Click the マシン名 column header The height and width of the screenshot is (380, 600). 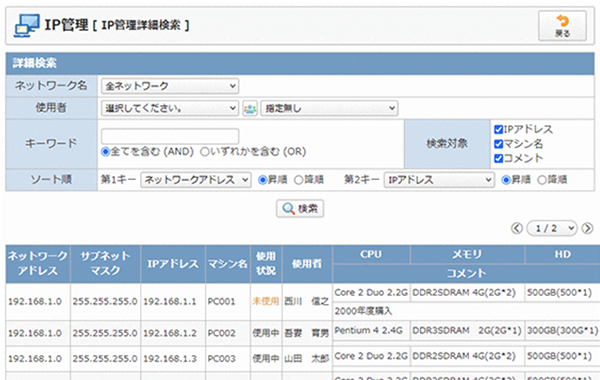(228, 264)
